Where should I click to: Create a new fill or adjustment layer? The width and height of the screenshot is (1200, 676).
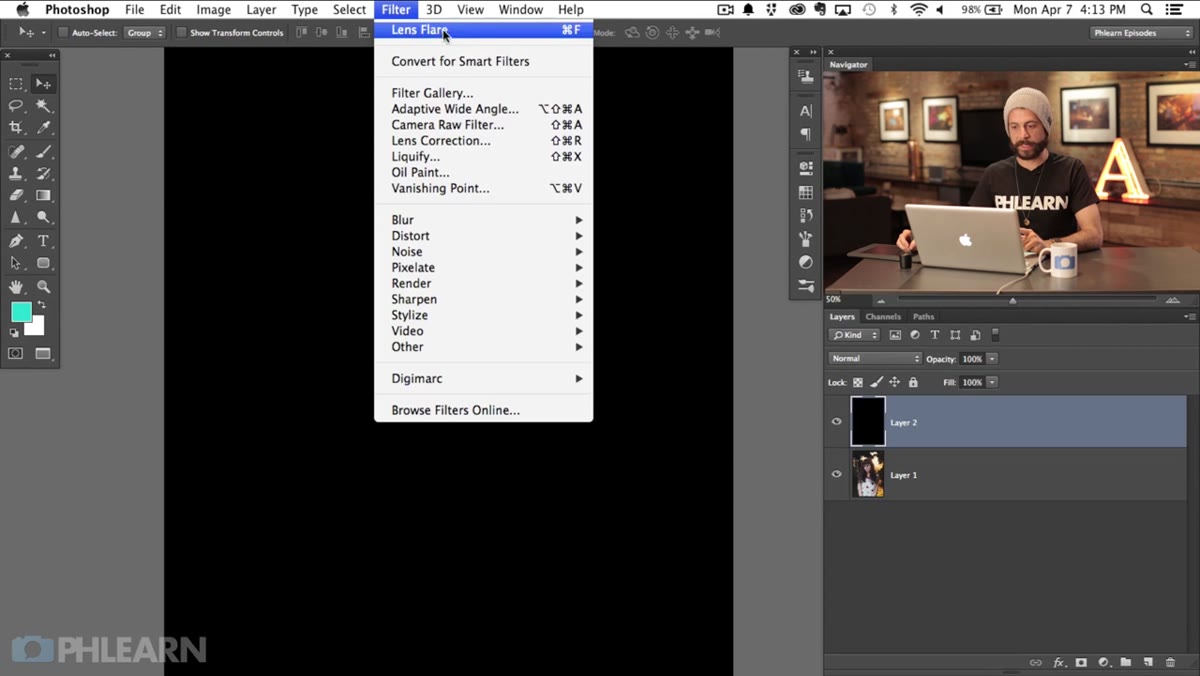[x=1104, y=662]
